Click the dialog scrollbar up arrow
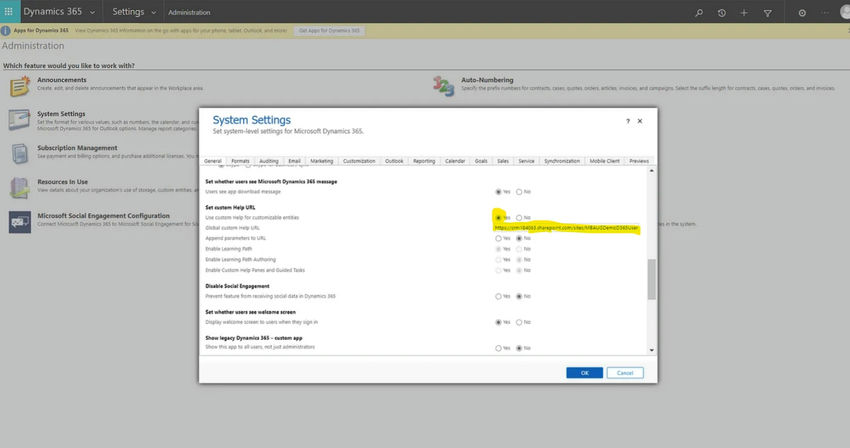The height and width of the screenshot is (448, 850). (x=652, y=171)
